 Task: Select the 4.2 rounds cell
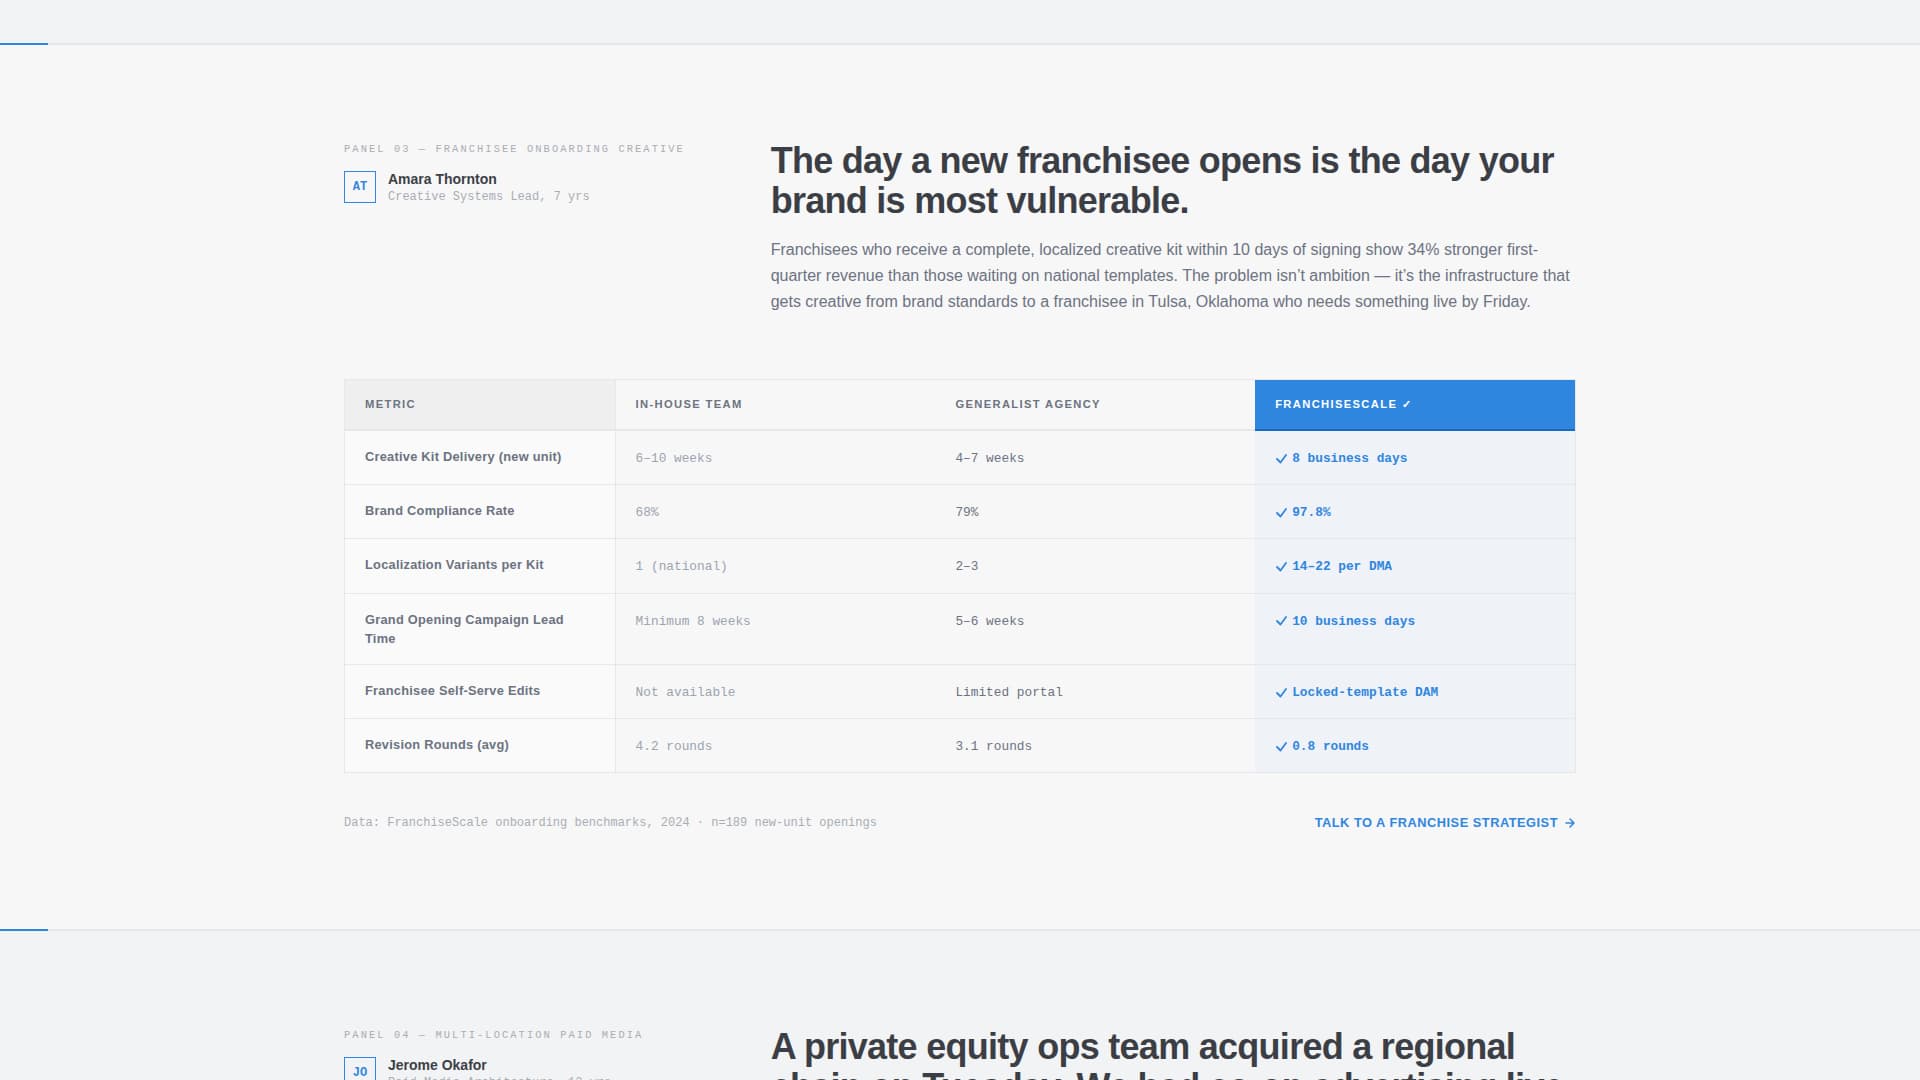tap(775, 746)
